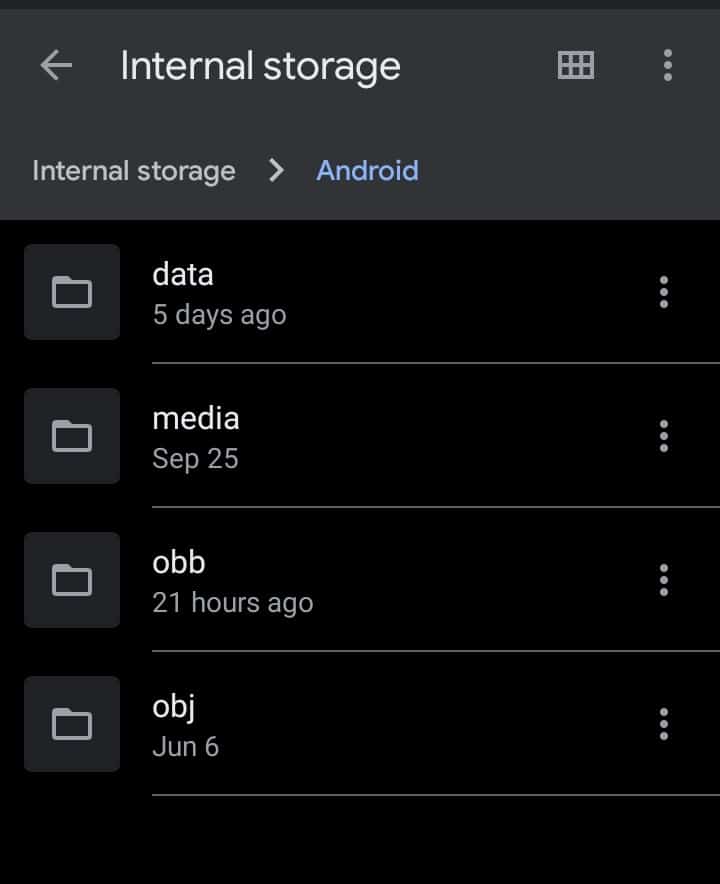Tap the Internal storage page title

(260, 67)
